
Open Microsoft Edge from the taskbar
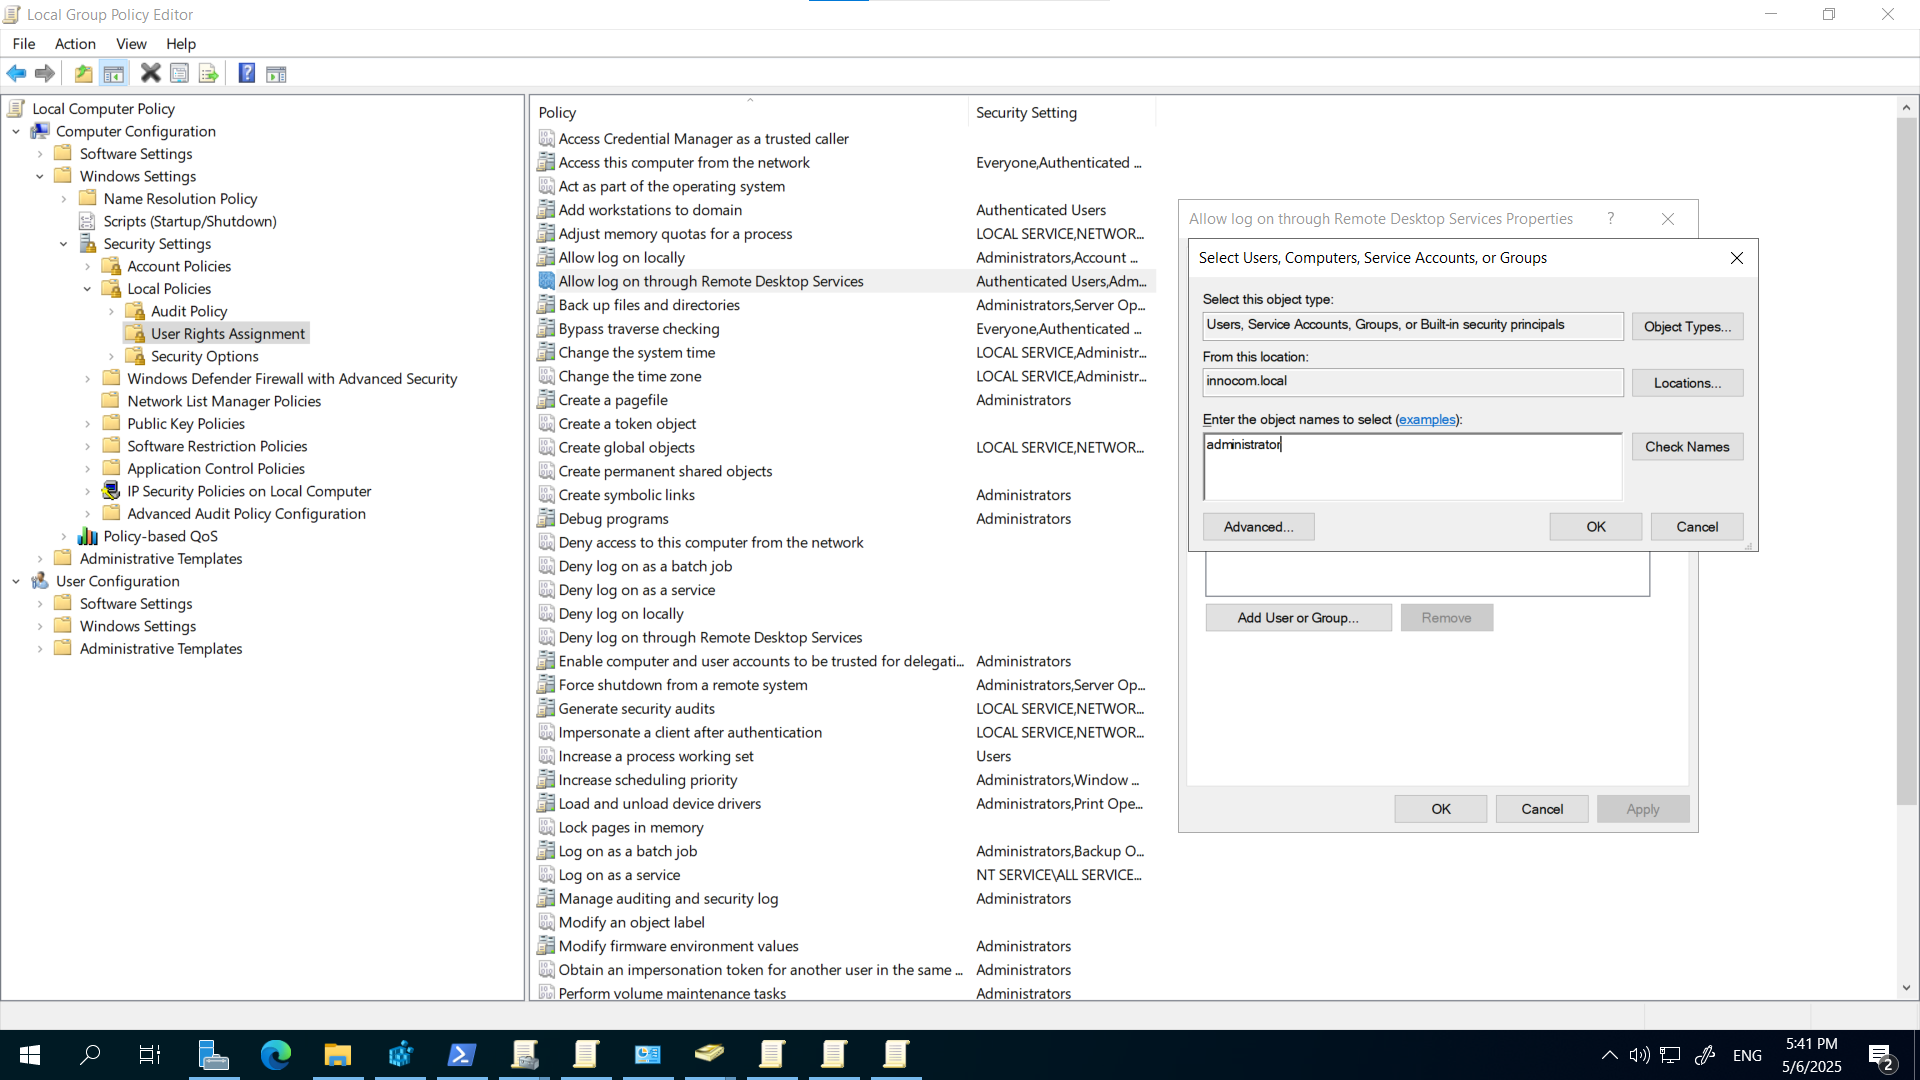[276, 1054]
